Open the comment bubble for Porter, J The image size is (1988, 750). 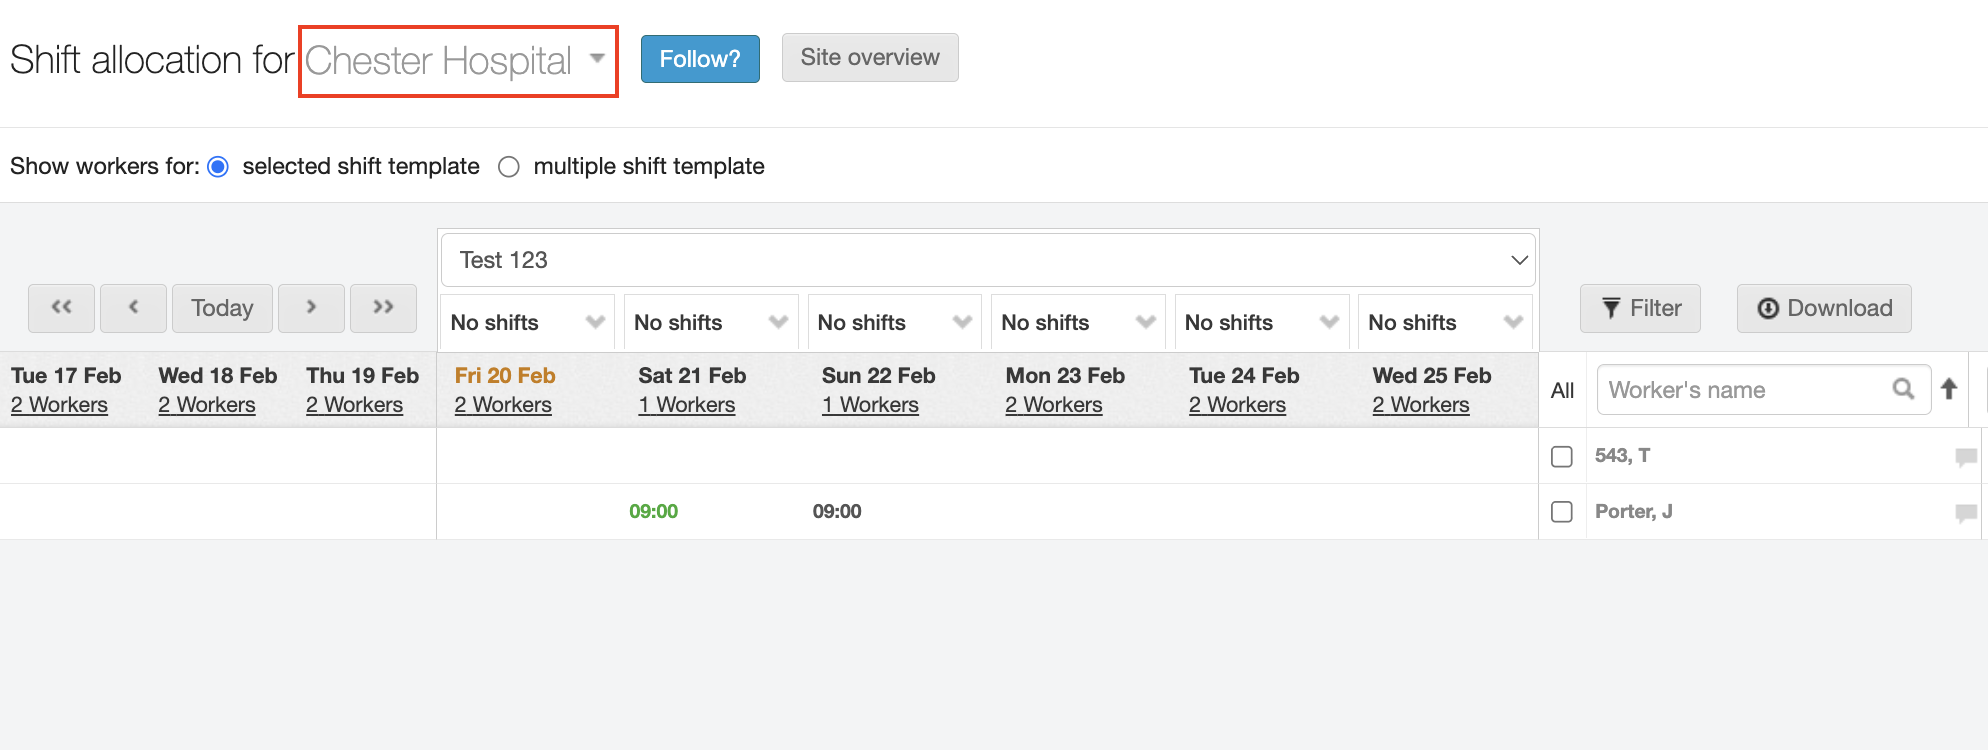(1966, 511)
